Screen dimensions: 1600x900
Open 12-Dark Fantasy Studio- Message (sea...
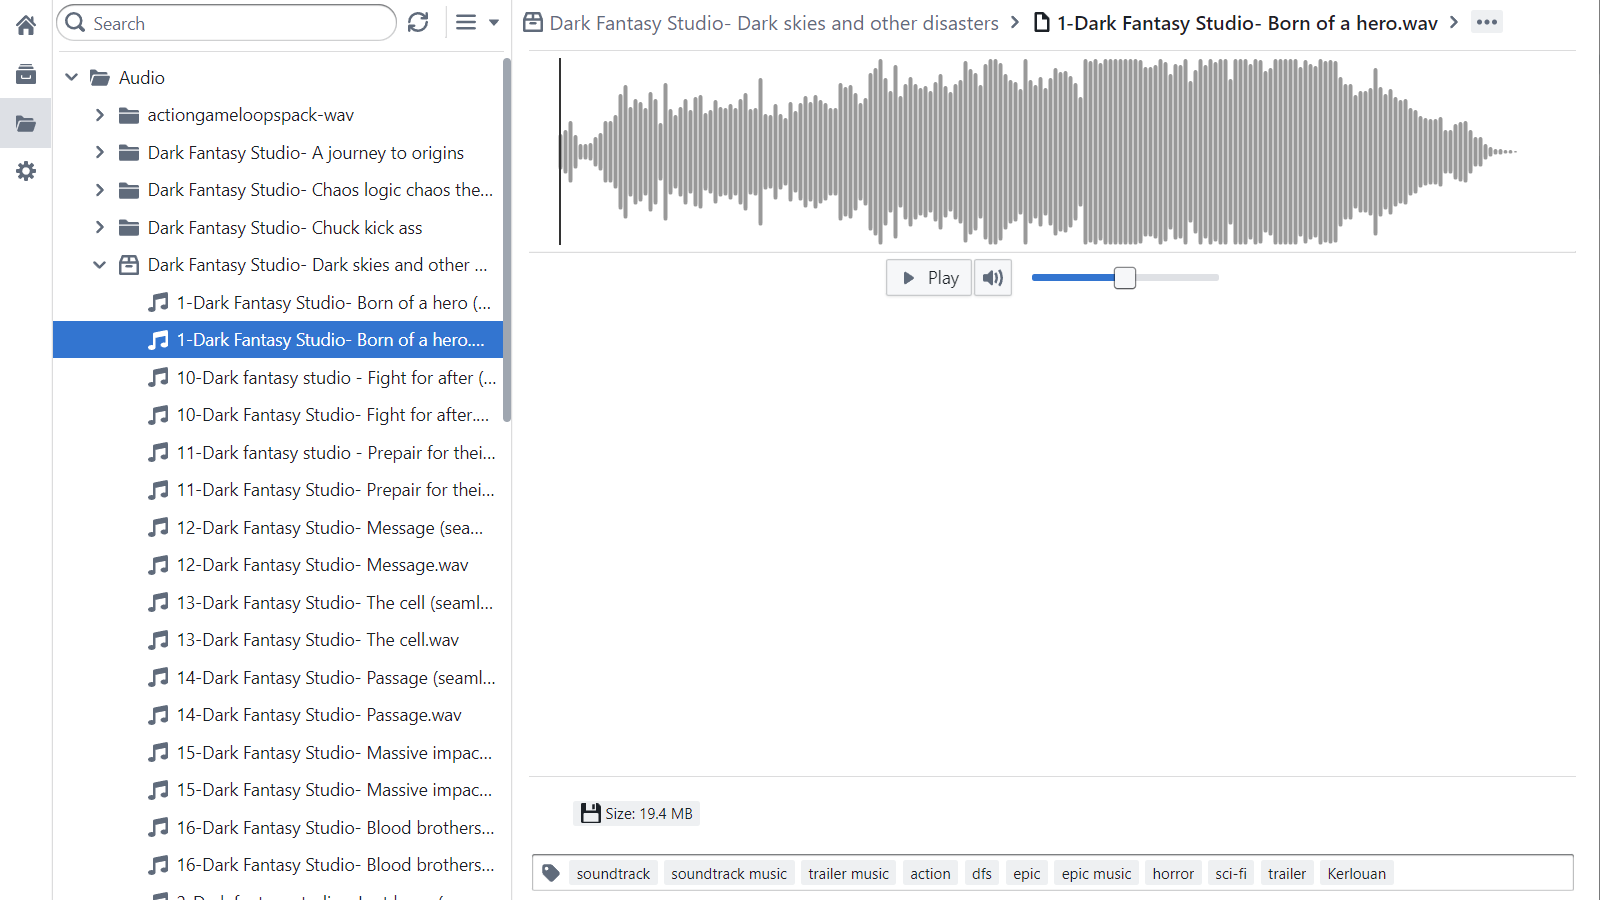click(278, 527)
